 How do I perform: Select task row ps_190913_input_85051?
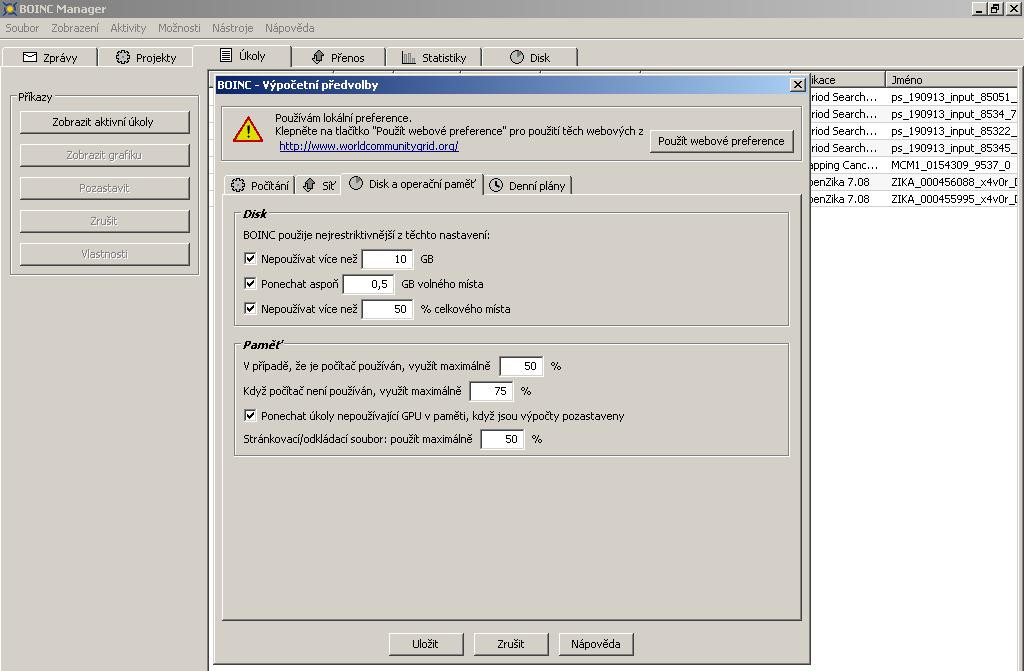pos(914,97)
